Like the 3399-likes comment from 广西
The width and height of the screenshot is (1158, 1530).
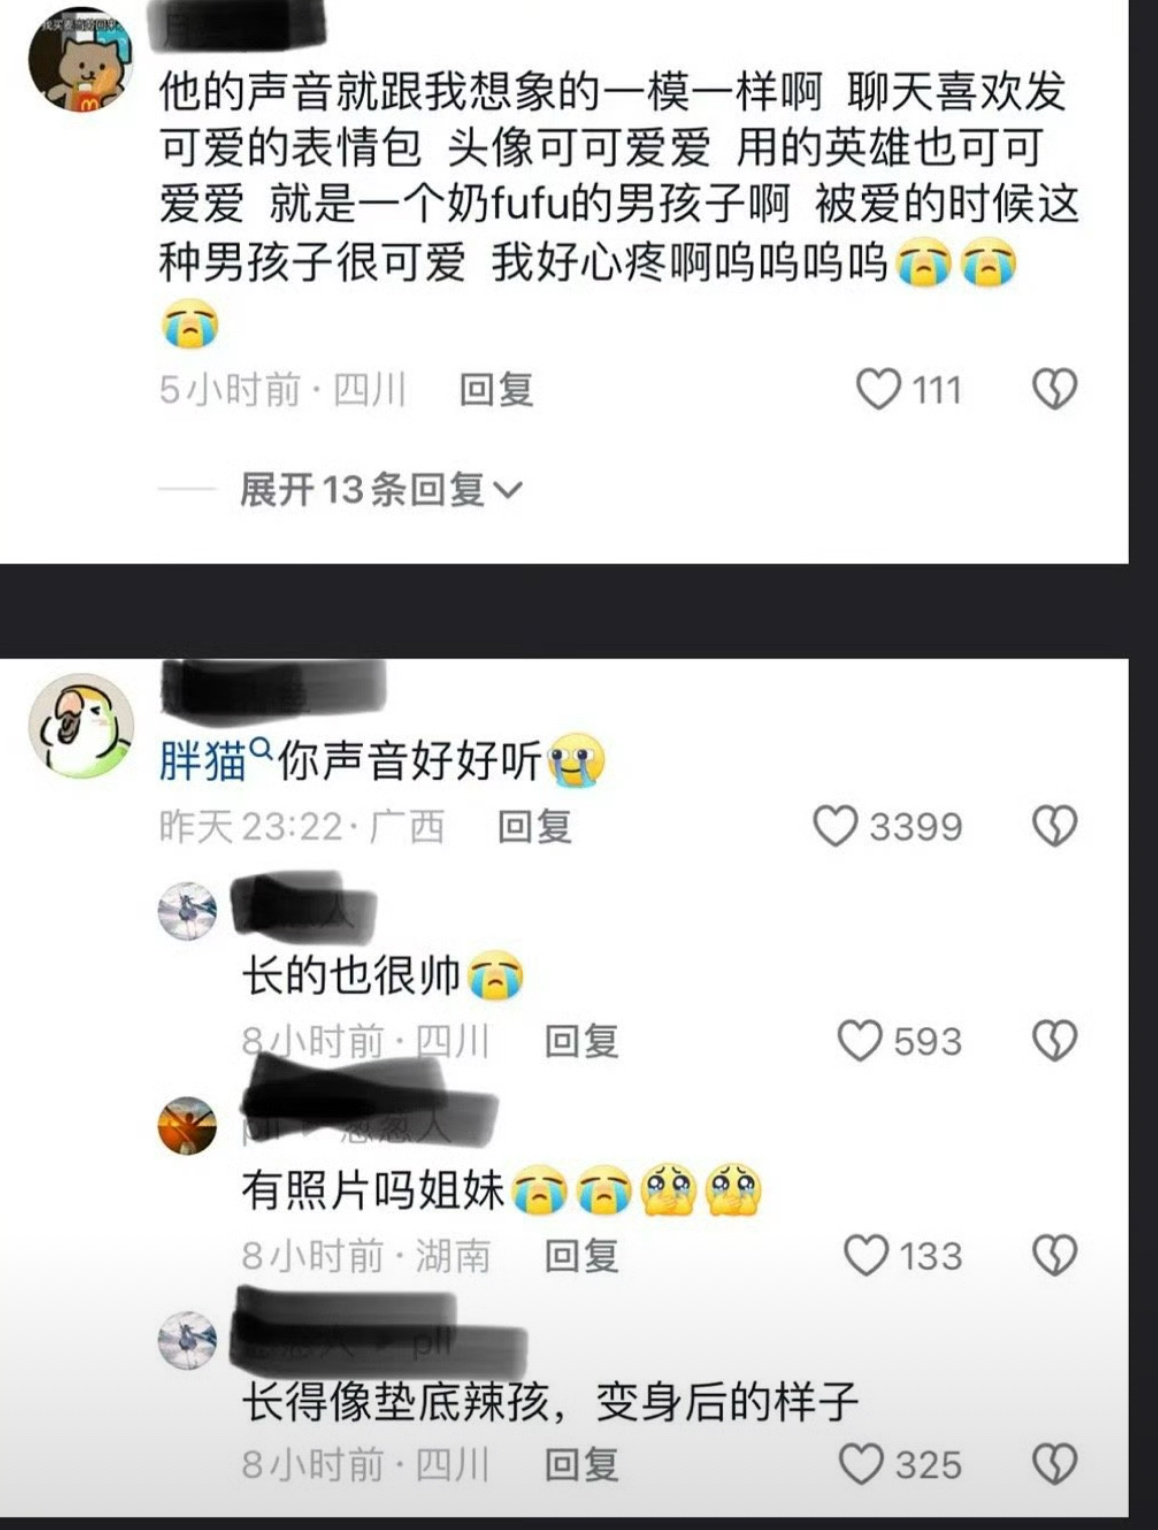tap(835, 826)
